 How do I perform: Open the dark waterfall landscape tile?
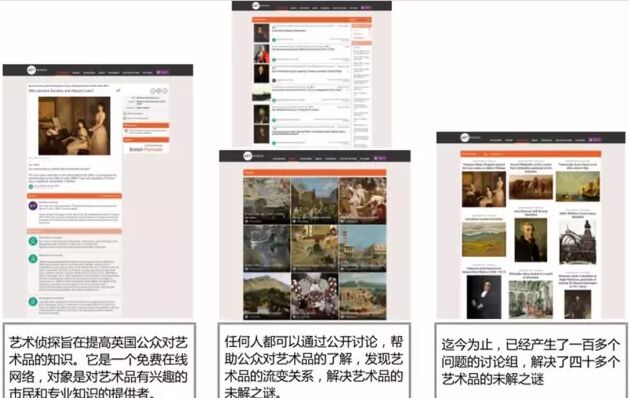click(267, 248)
